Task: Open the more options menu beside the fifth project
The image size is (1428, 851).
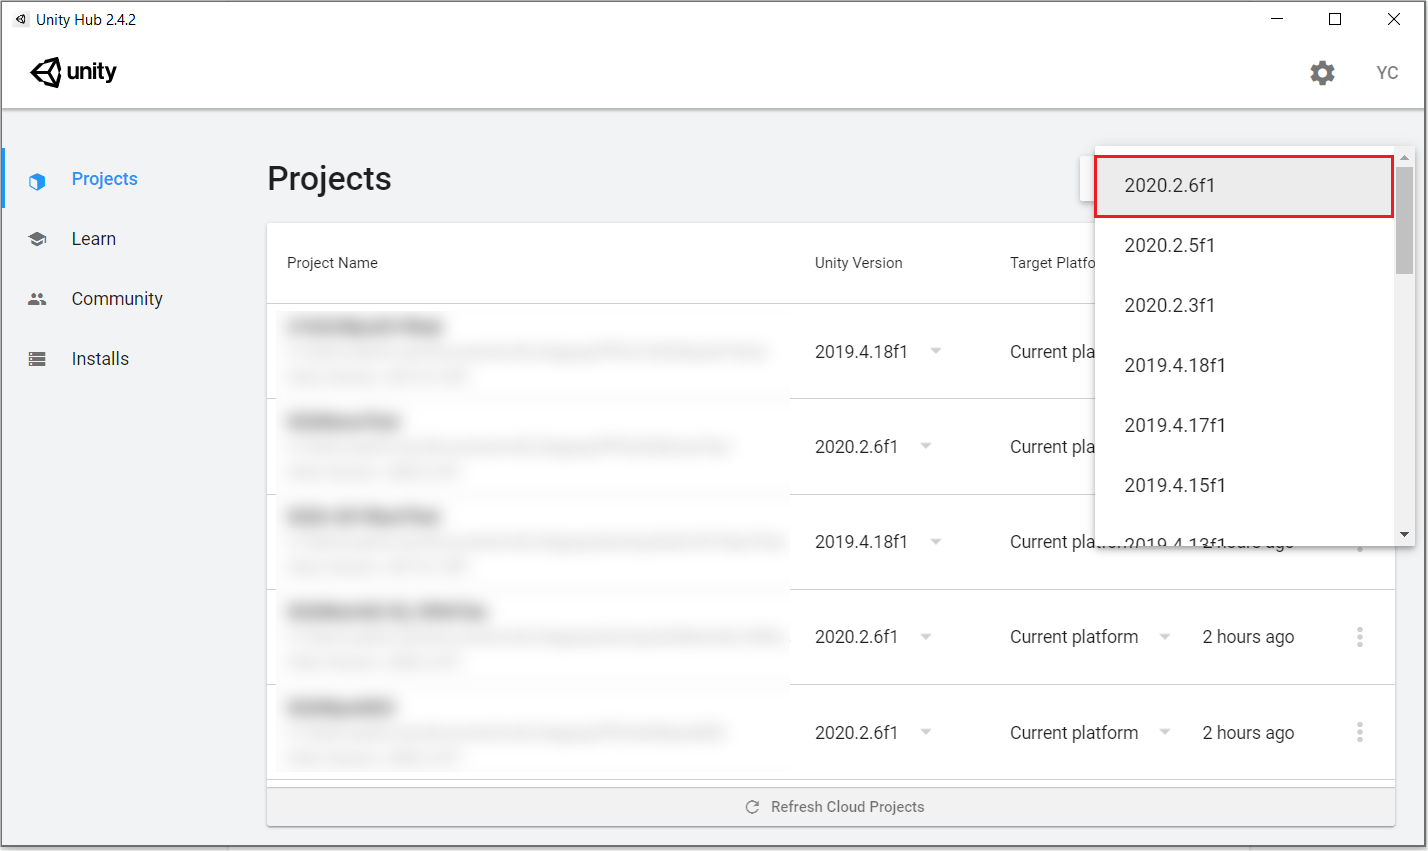Action: [1360, 733]
